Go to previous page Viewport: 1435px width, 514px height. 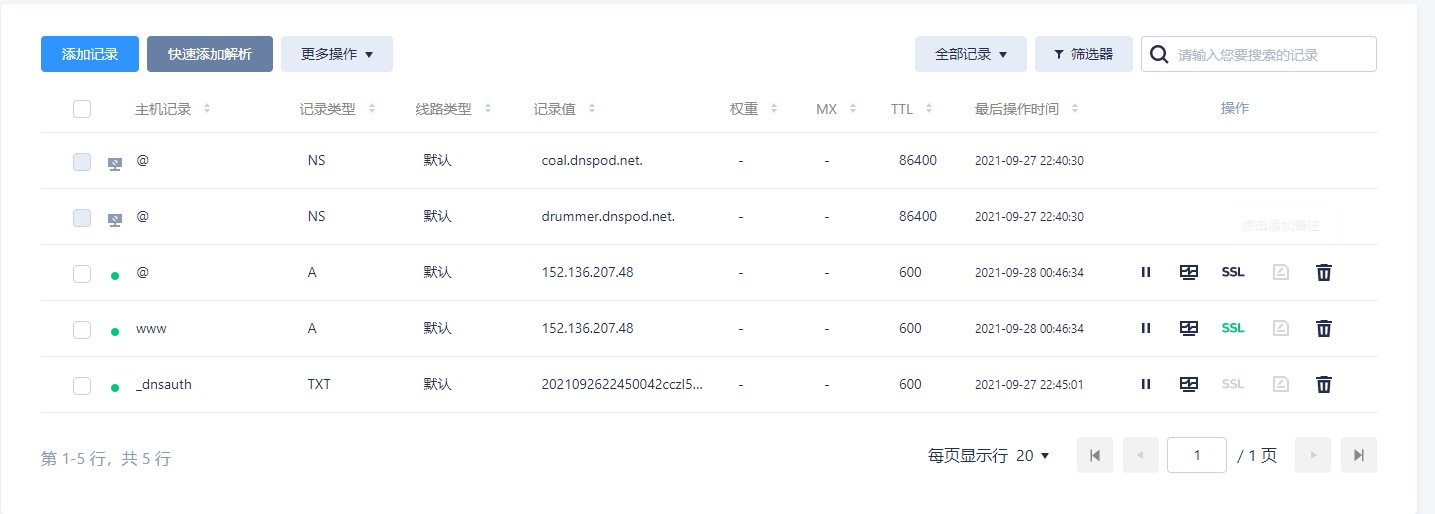click(1141, 455)
